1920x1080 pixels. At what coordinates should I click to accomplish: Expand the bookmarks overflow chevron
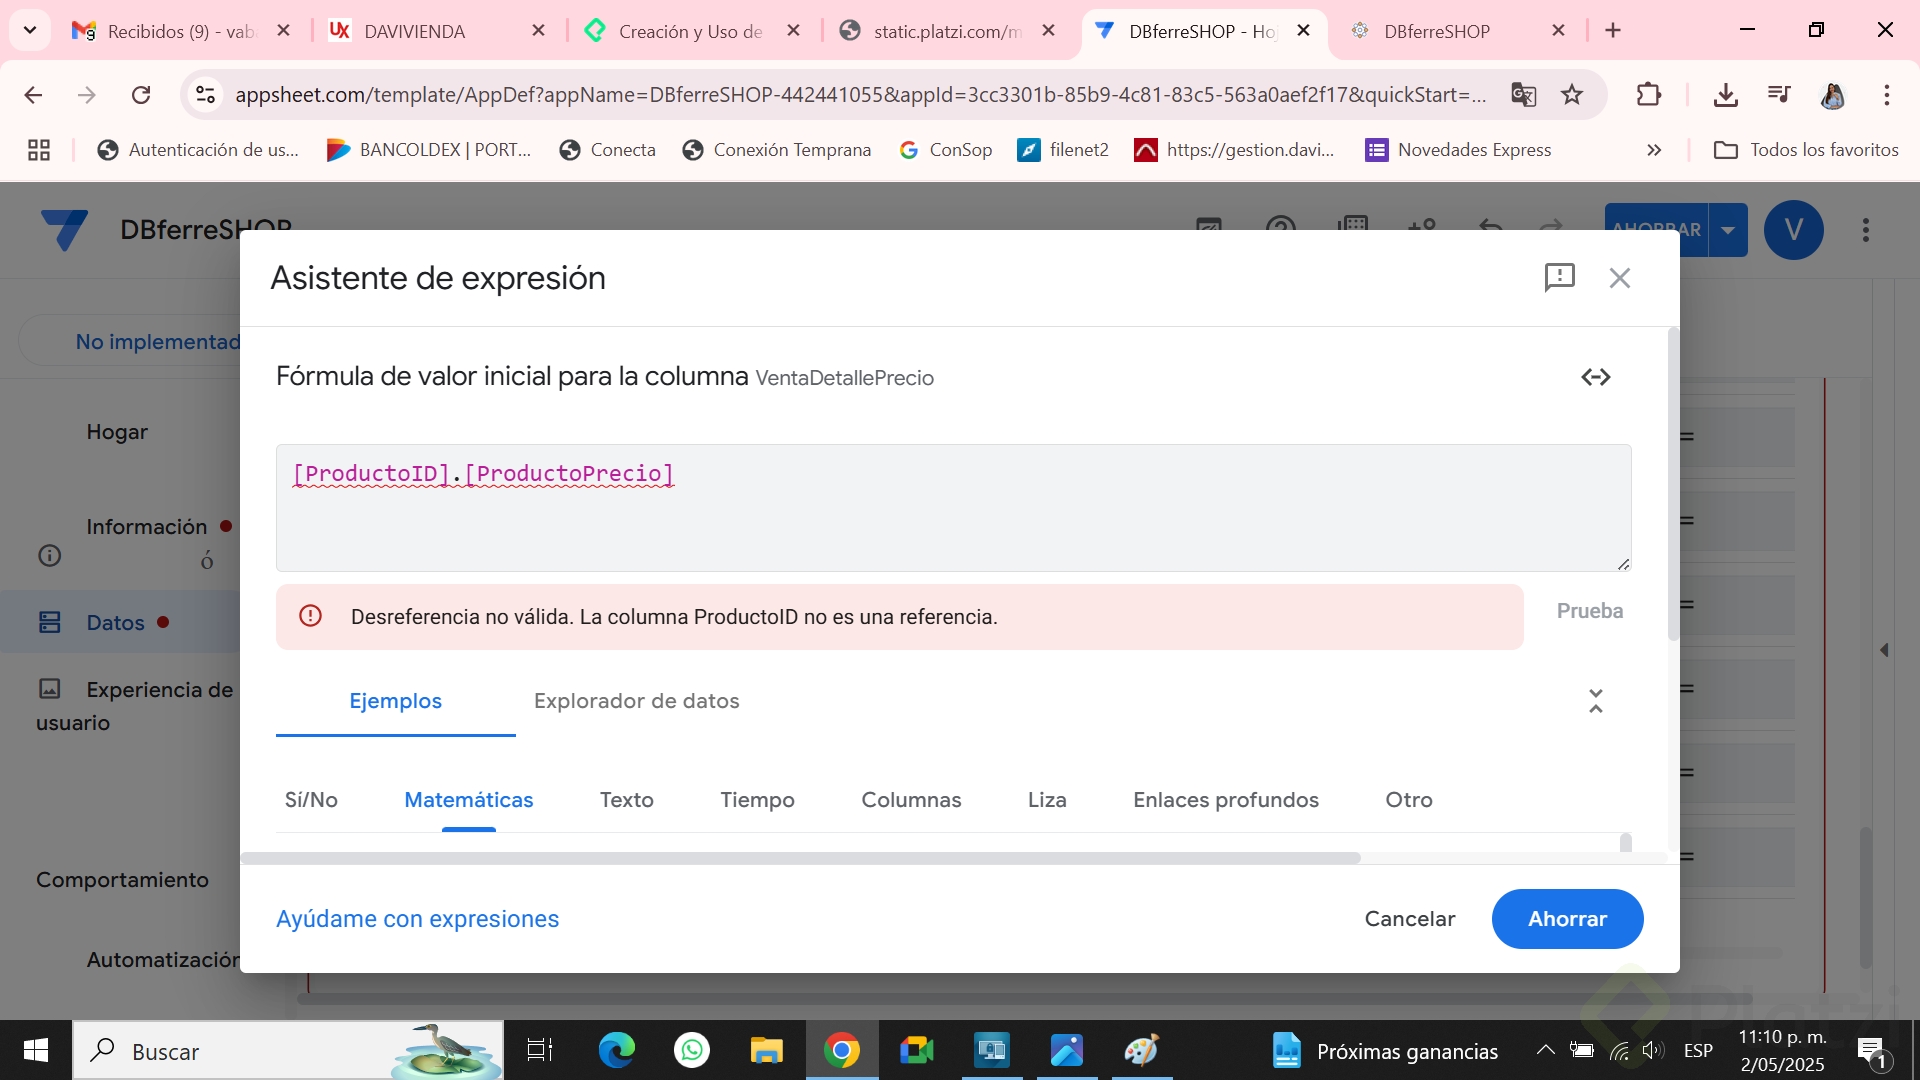pyautogui.click(x=1654, y=150)
